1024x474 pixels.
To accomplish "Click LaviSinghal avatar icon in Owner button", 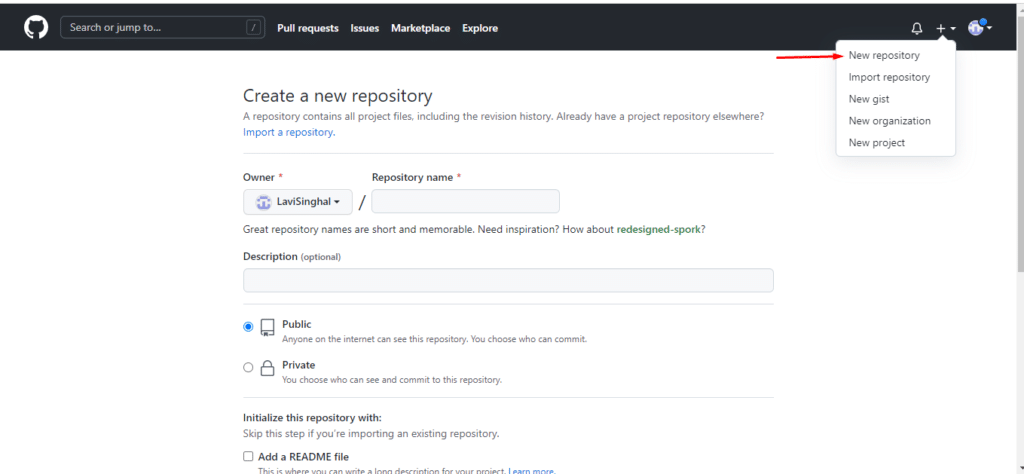I will [x=263, y=202].
